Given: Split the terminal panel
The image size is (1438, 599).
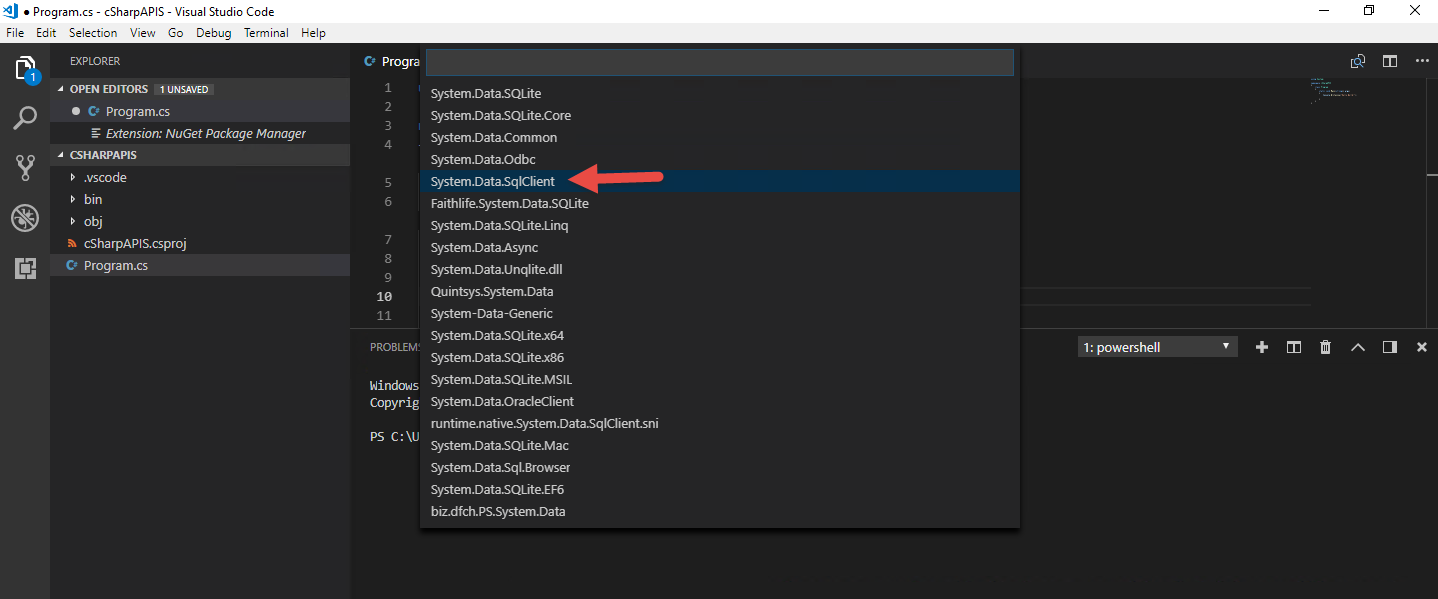Looking at the screenshot, I should point(1294,347).
